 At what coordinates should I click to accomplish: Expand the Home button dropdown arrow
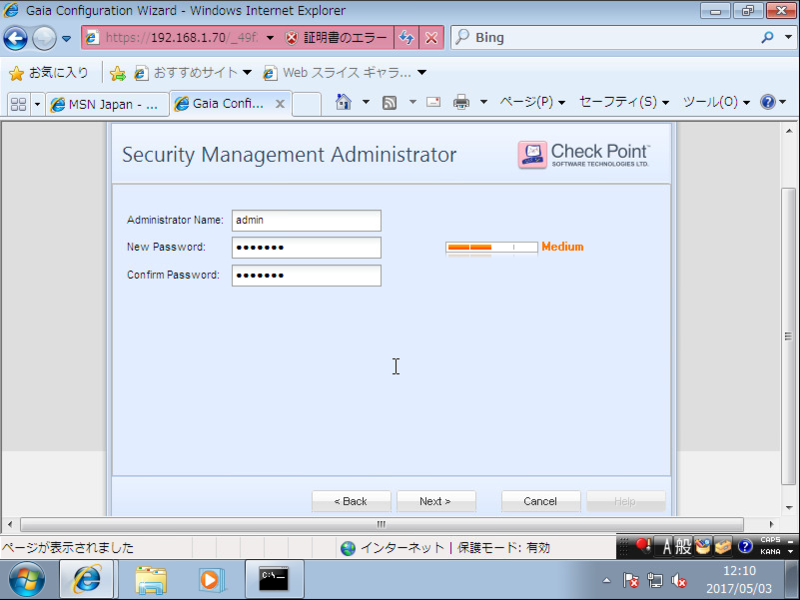tap(366, 102)
